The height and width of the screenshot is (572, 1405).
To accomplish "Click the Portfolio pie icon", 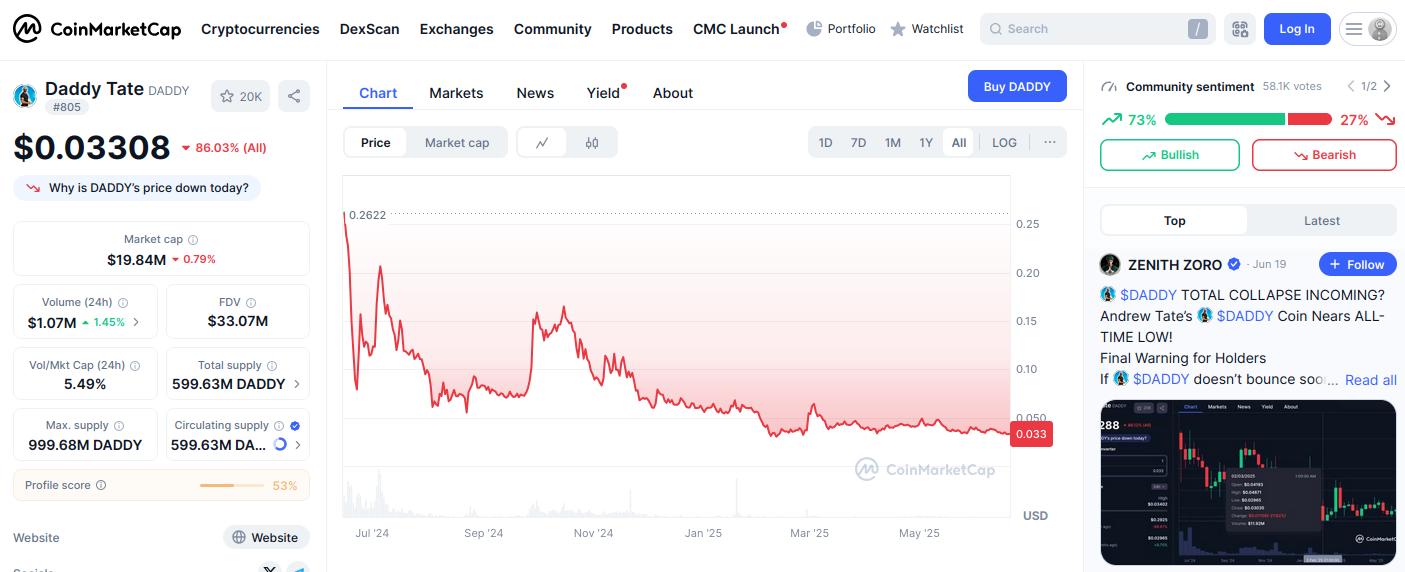I will click(x=814, y=29).
